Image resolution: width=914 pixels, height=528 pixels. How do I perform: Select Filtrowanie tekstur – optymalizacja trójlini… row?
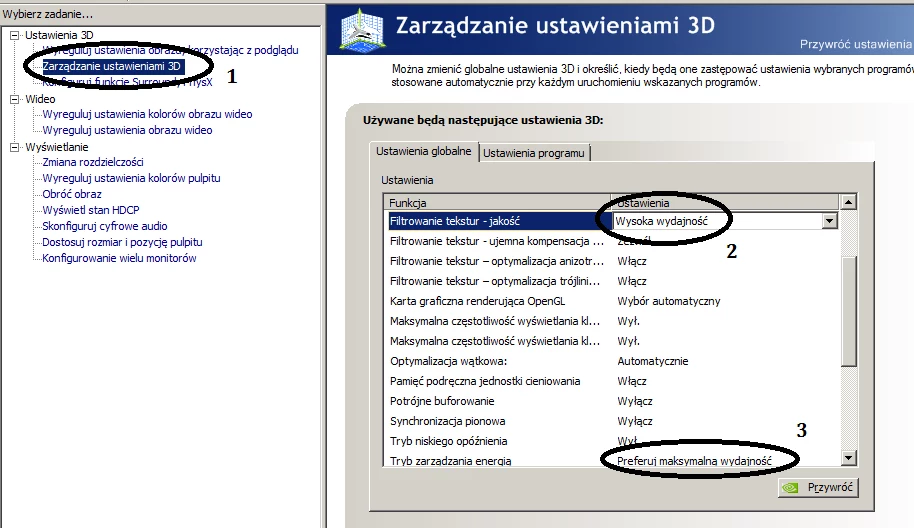(x=611, y=281)
